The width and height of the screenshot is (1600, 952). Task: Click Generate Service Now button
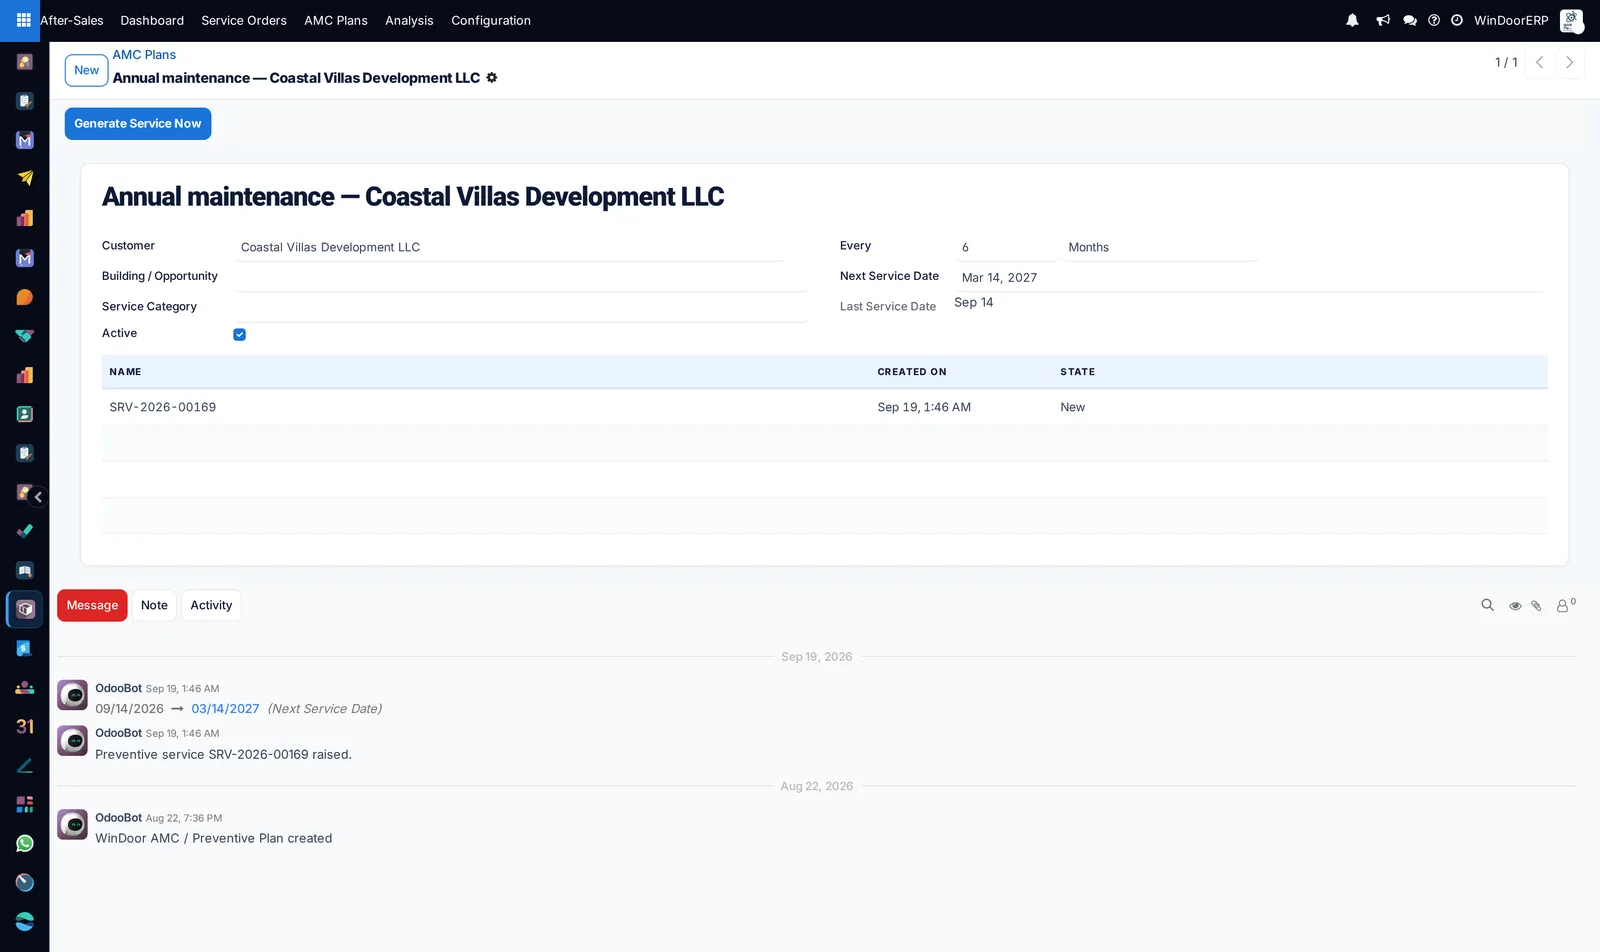coord(138,124)
